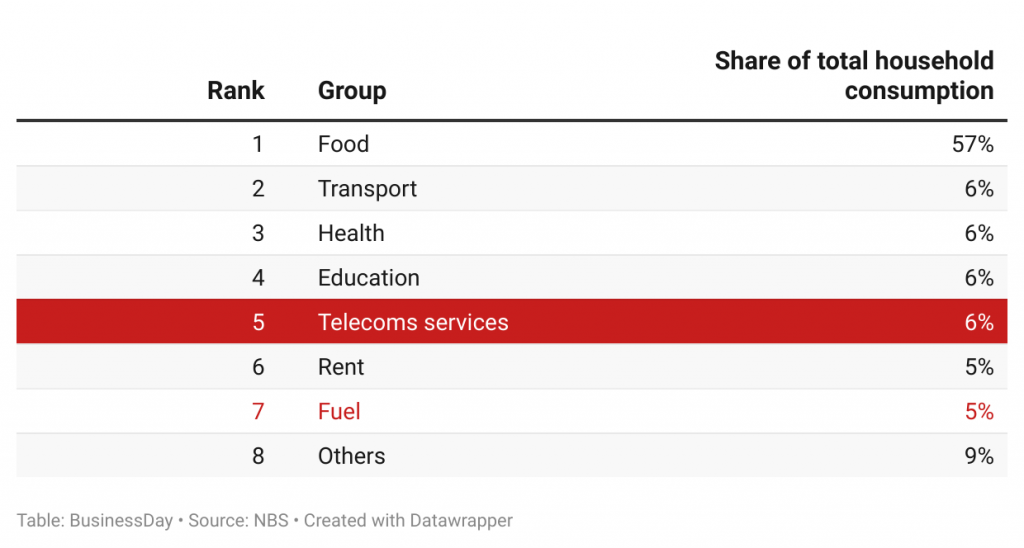Select the red Fuel label
Screen dimensions: 1024x548
click(x=339, y=411)
